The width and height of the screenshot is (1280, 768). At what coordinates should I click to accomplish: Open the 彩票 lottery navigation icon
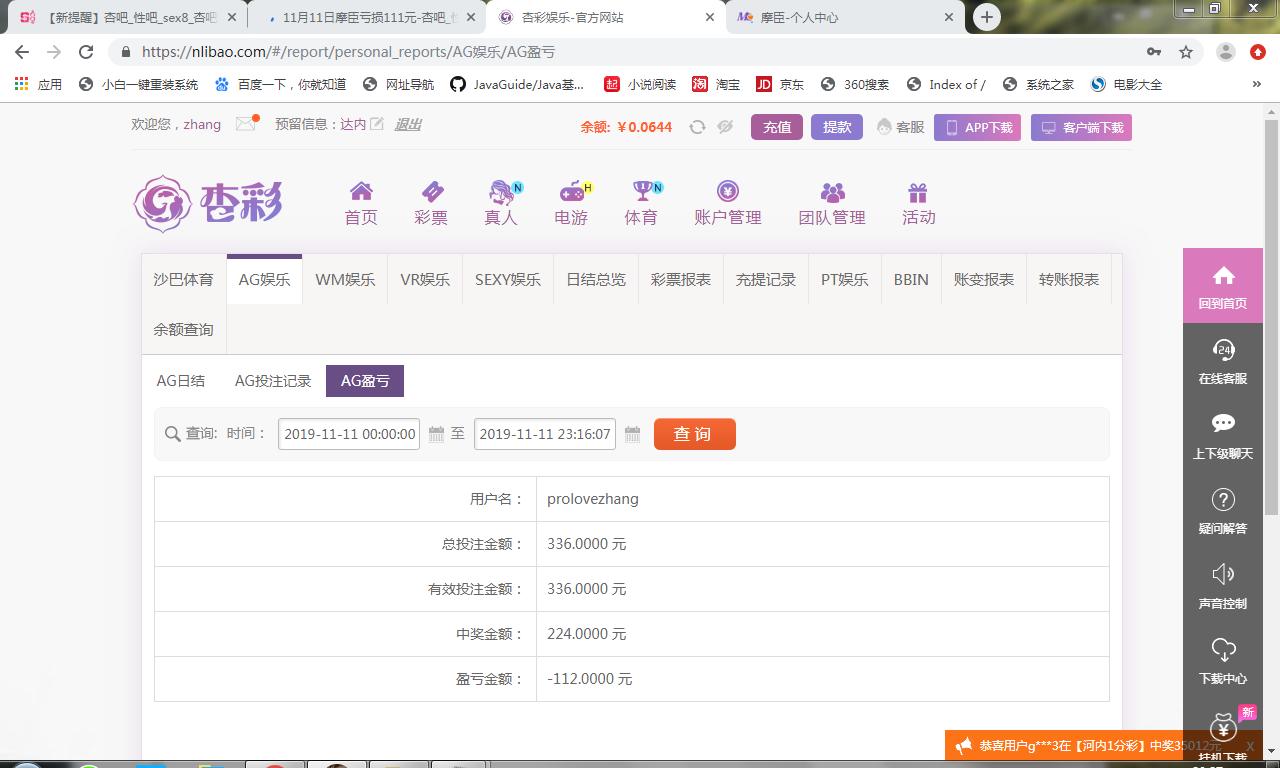(x=431, y=192)
